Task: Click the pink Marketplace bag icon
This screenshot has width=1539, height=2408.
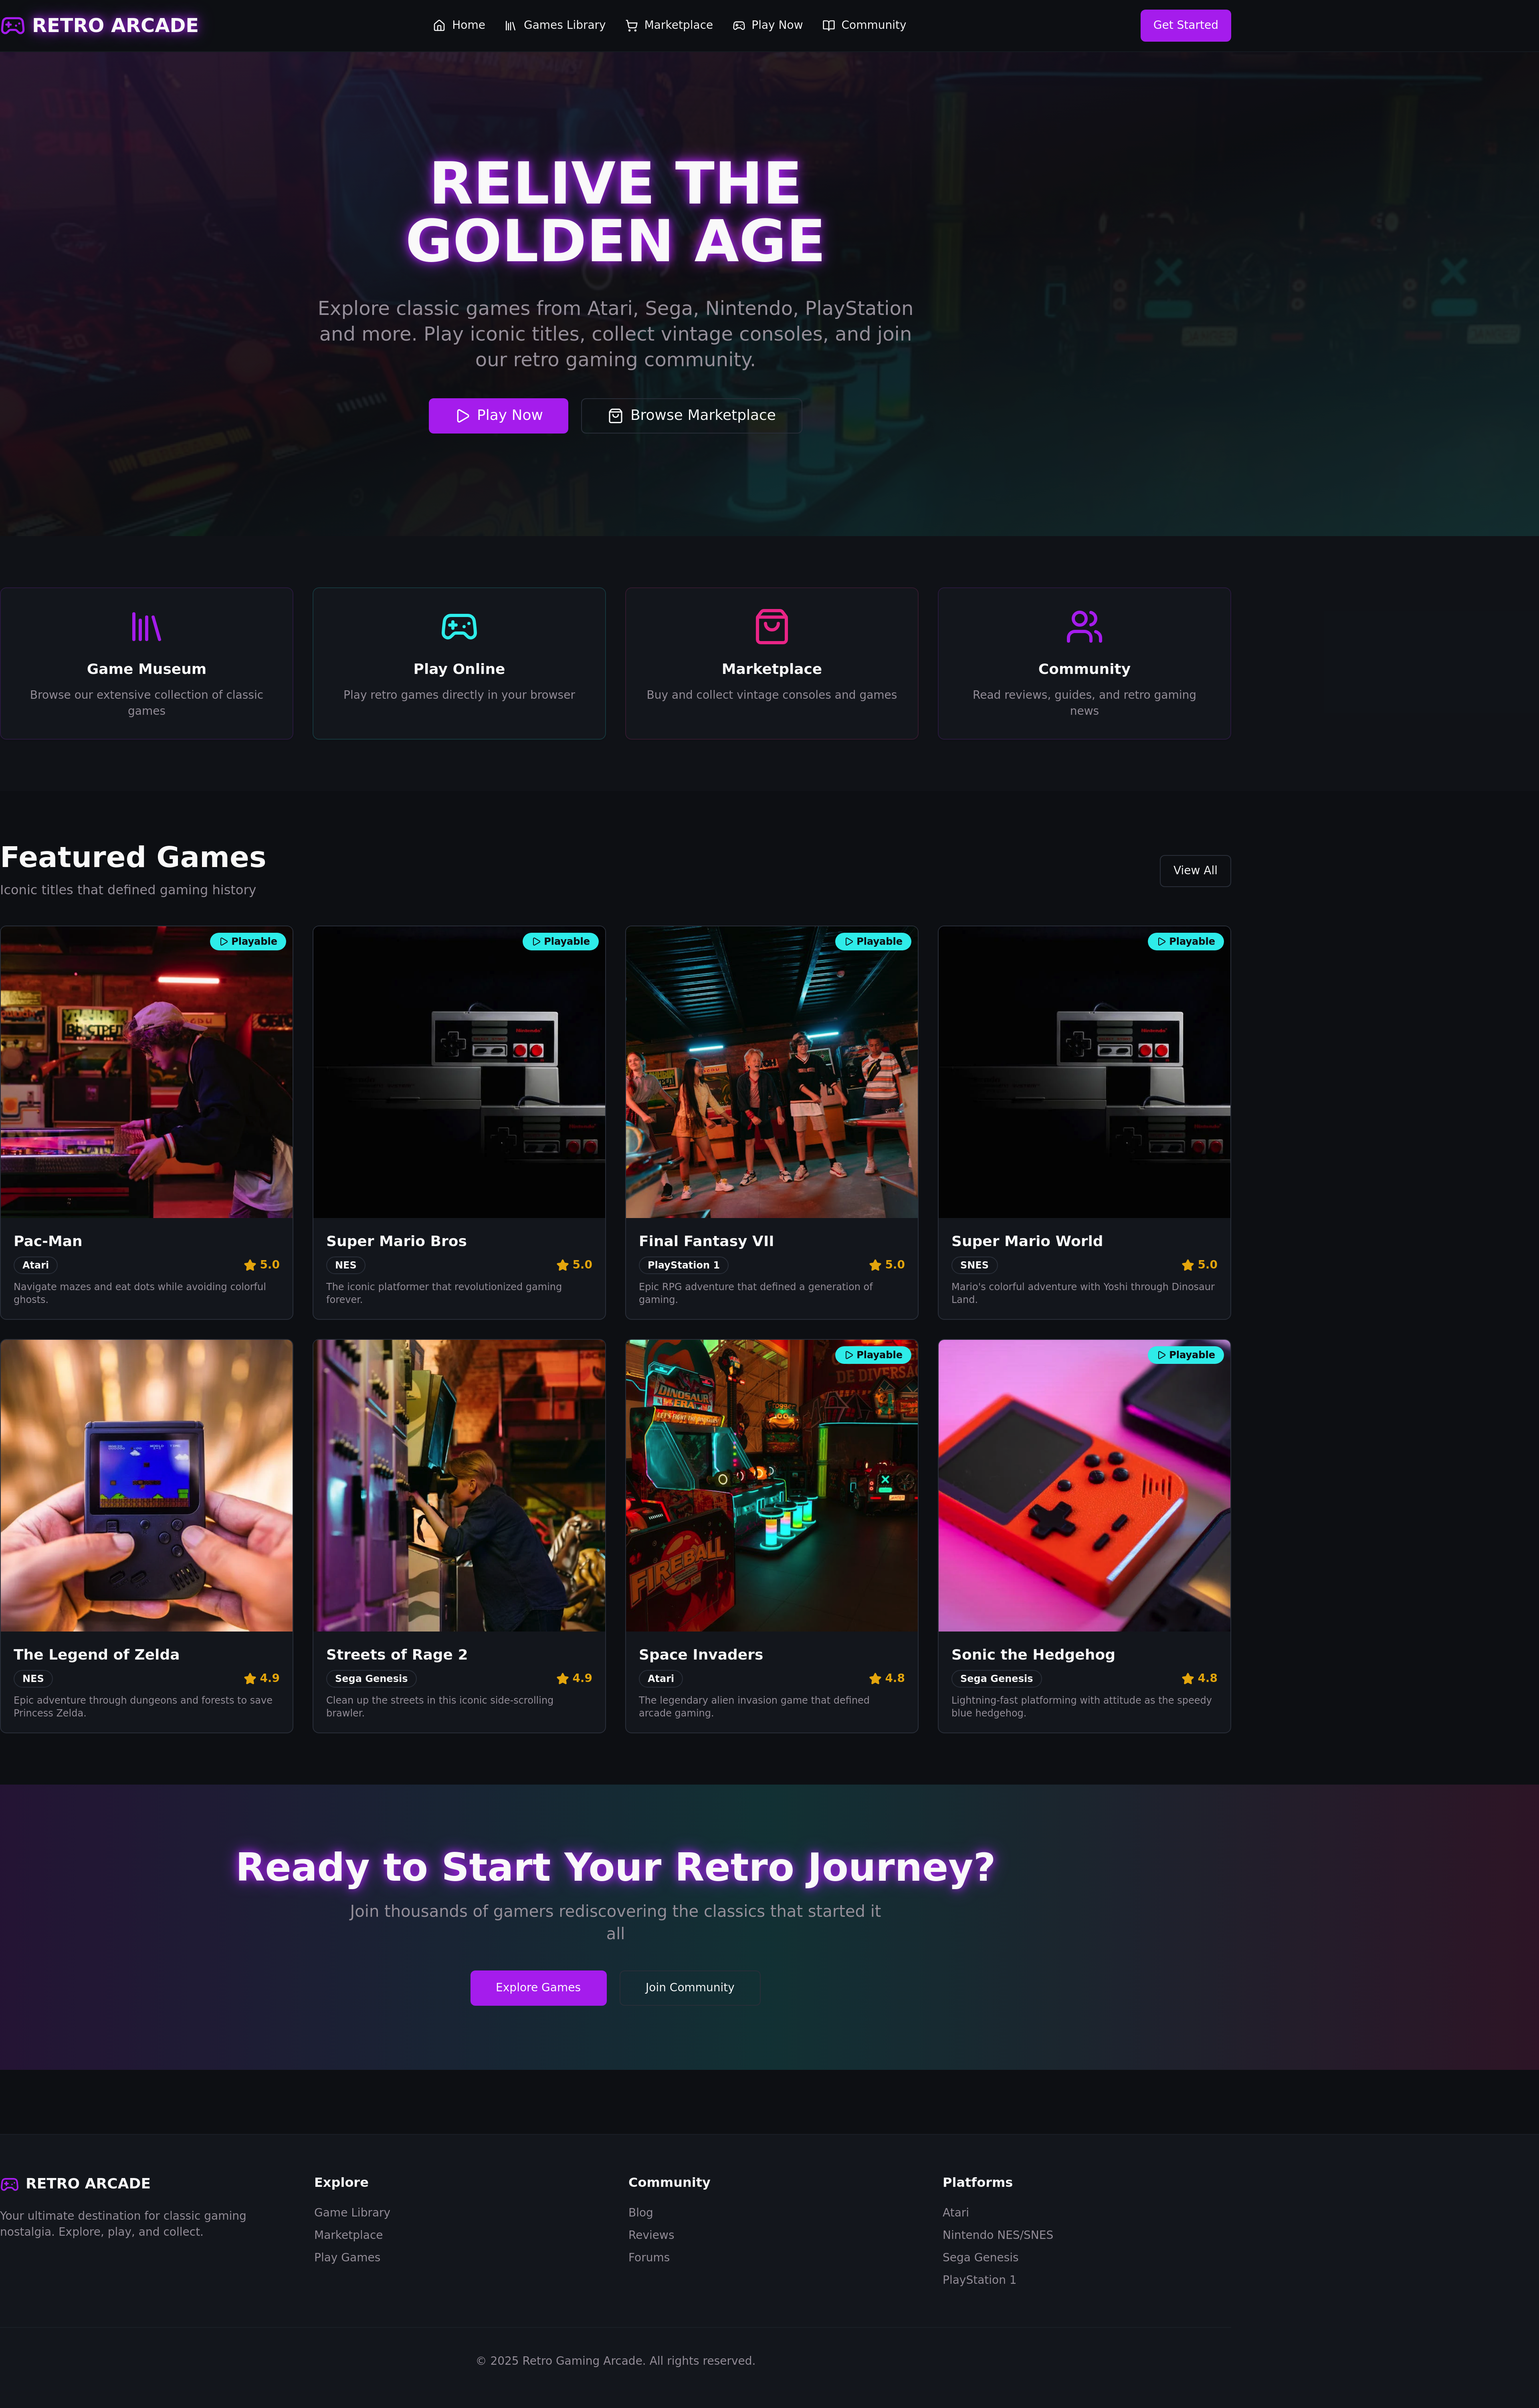Action: pyautogui.click(x=771, y=627)
